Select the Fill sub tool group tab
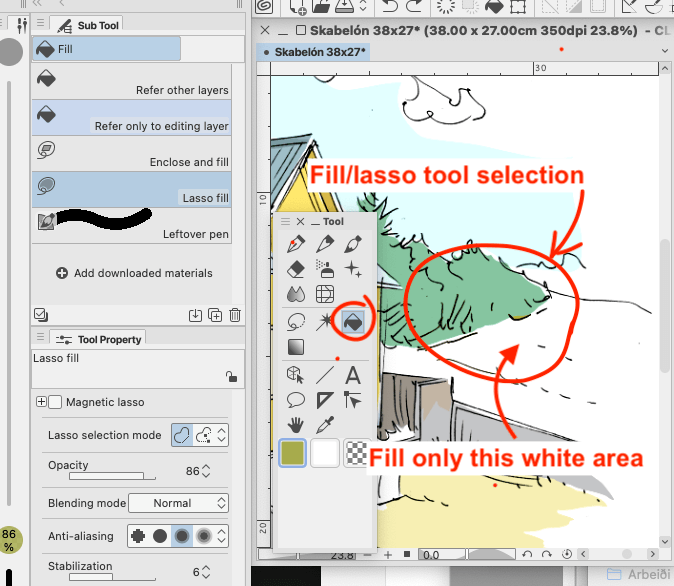The image size is (674, 586). (x=107, y=49)
